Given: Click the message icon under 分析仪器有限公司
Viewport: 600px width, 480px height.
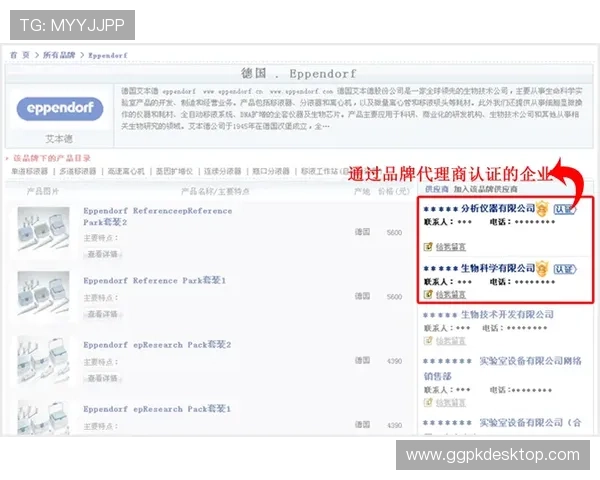Looking at the screenshot, I should click(x=428, y=247).
